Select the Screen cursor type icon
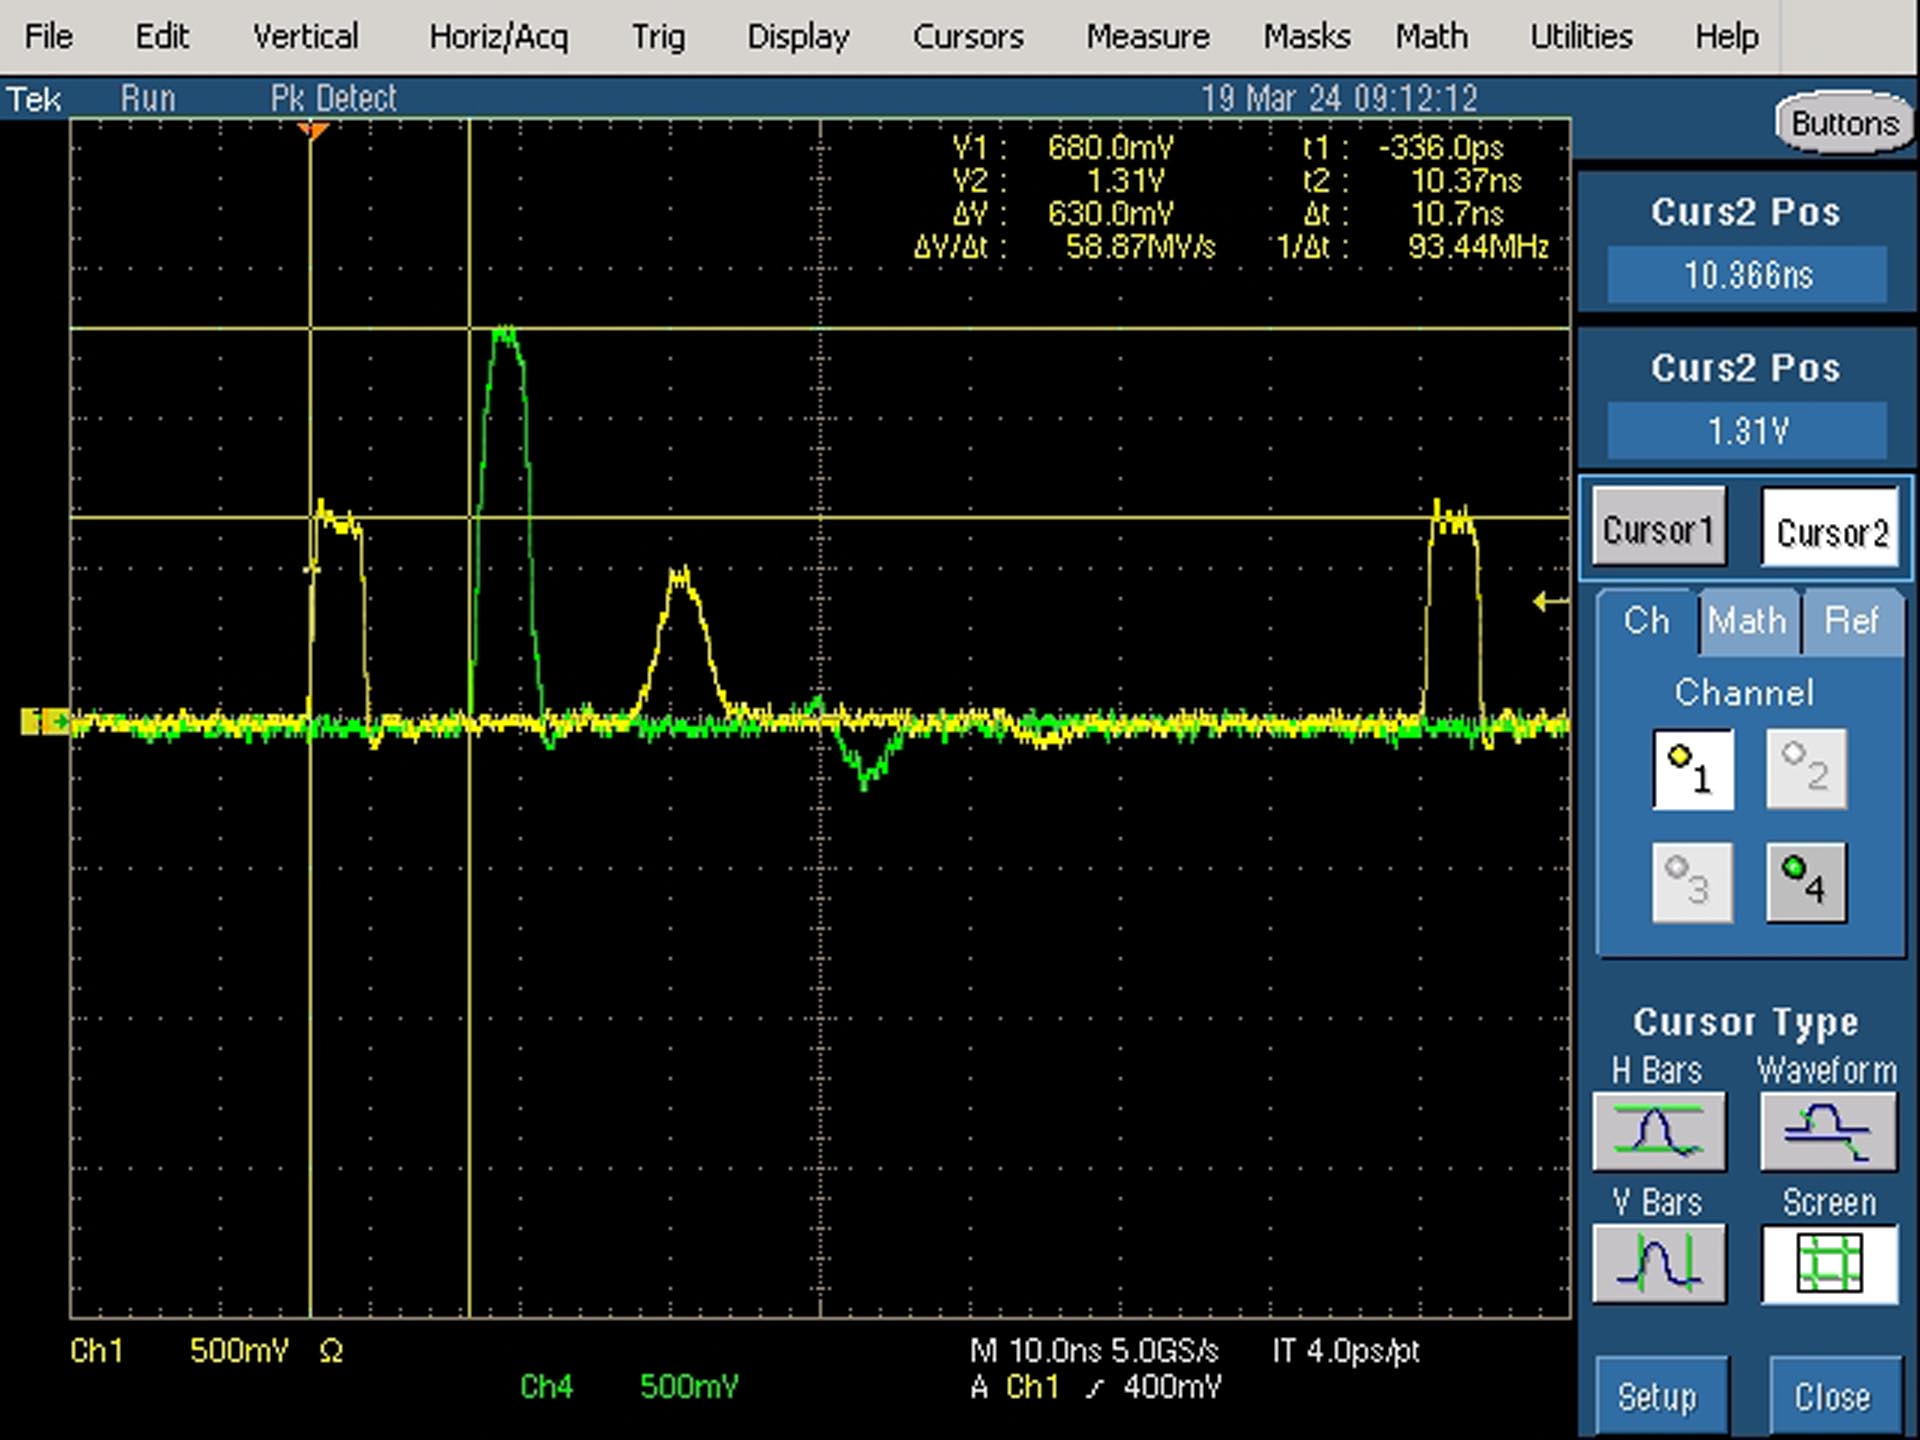The image size is (1920, 1440). tap(1829, 1263)
